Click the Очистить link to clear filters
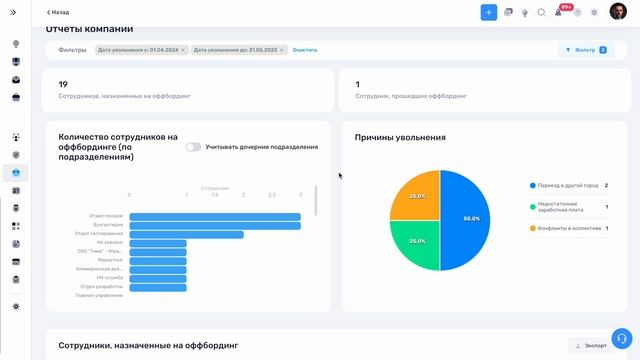 tap(305, 50)
